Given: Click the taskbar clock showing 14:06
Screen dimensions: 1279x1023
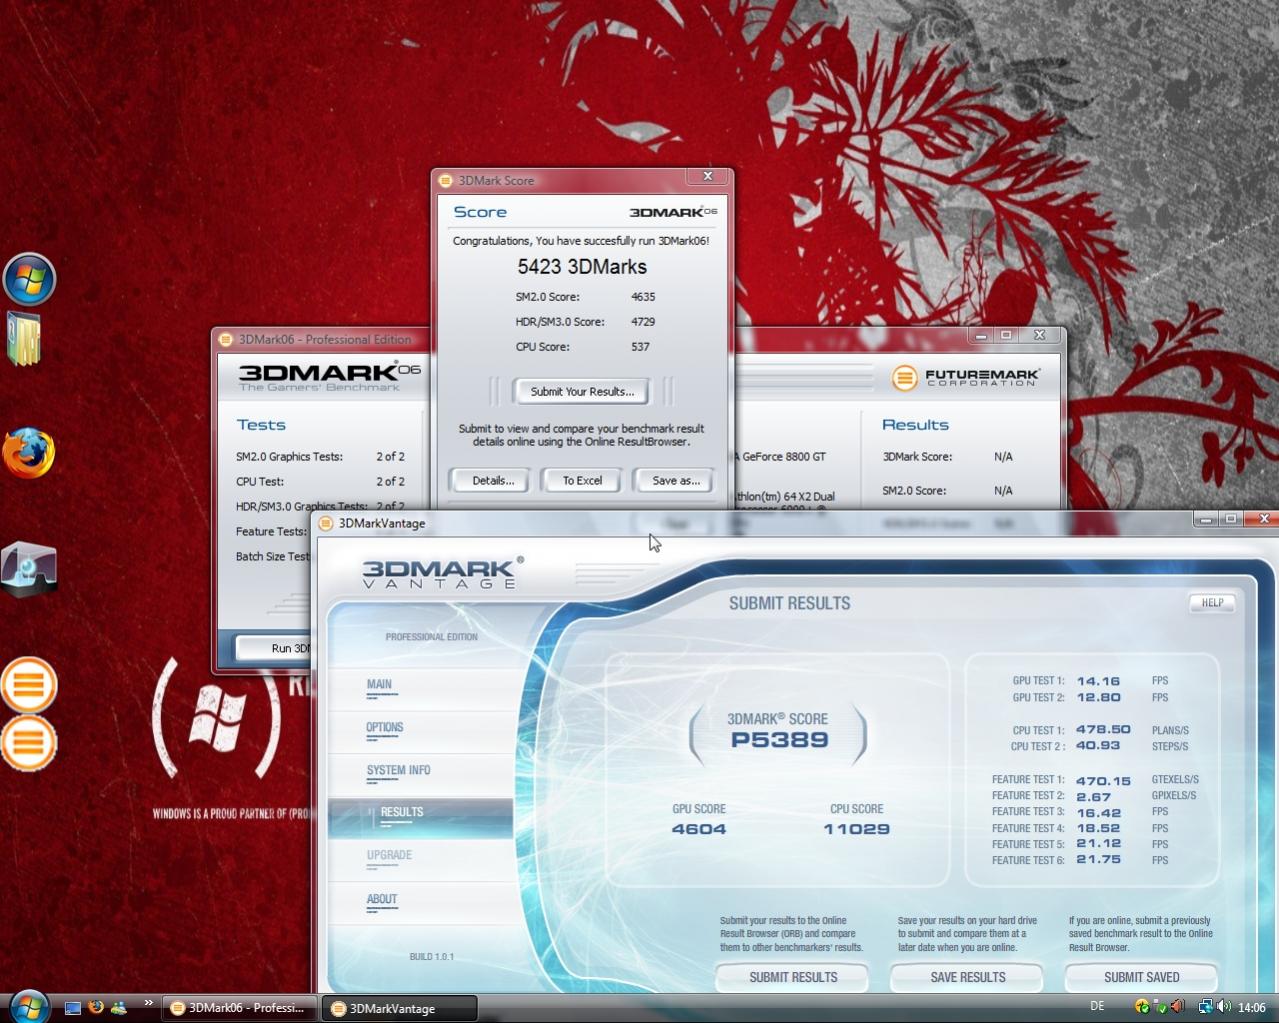Looking at the screenshot, I should (x=1251, y=1007).
